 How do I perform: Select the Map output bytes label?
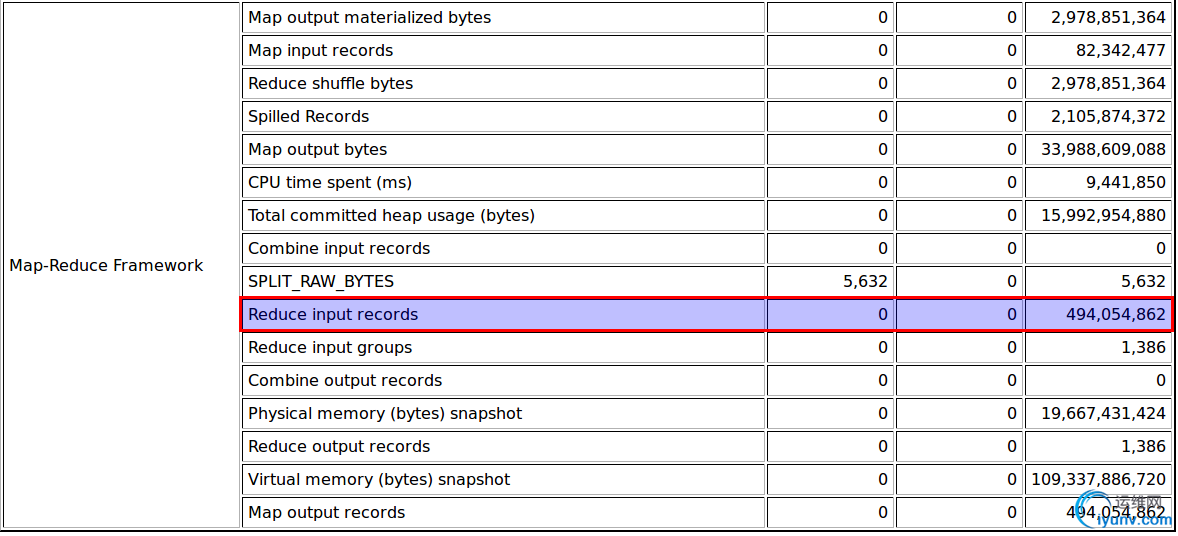tap(318, 150)
